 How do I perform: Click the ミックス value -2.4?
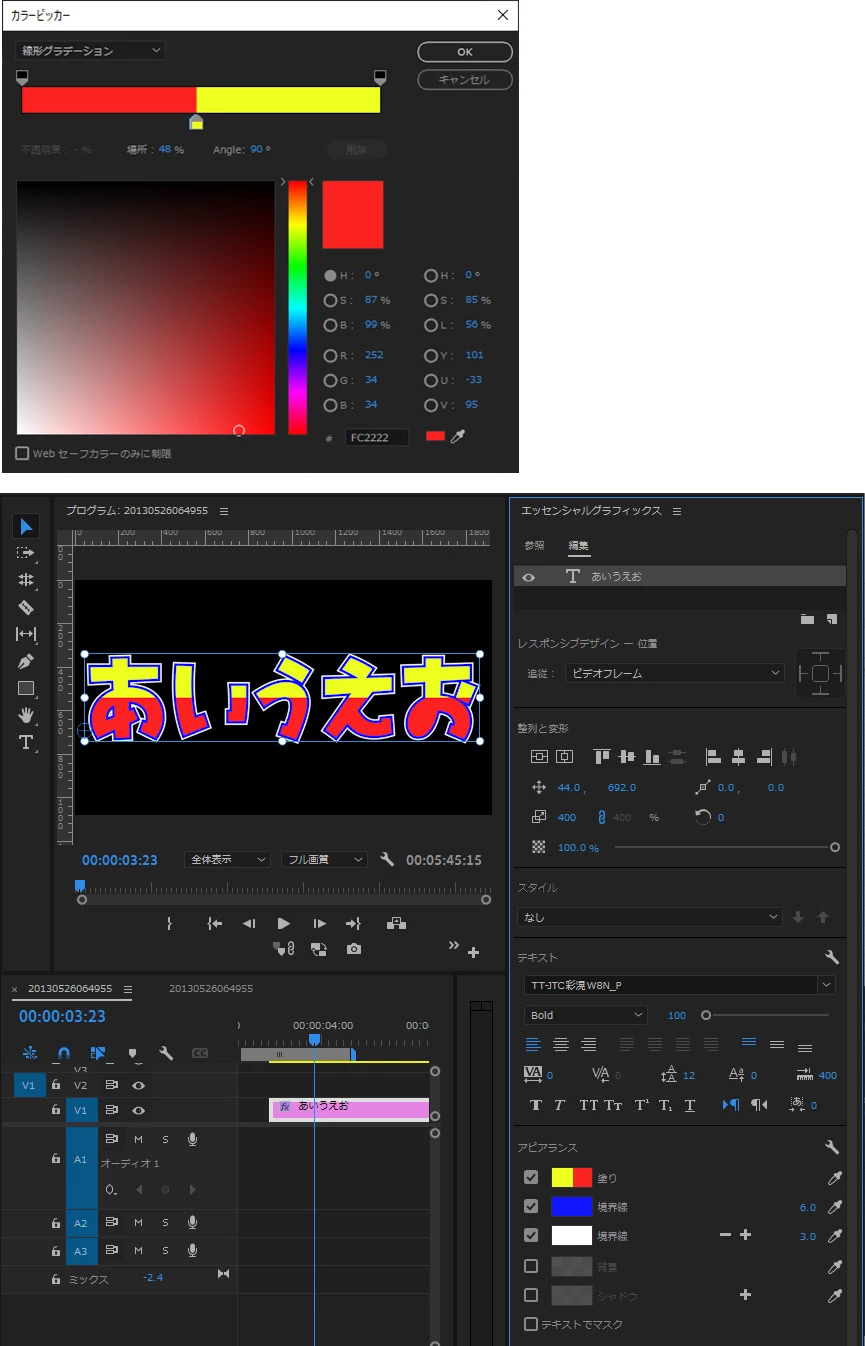pyautogui.click(x=153, y=1277)
